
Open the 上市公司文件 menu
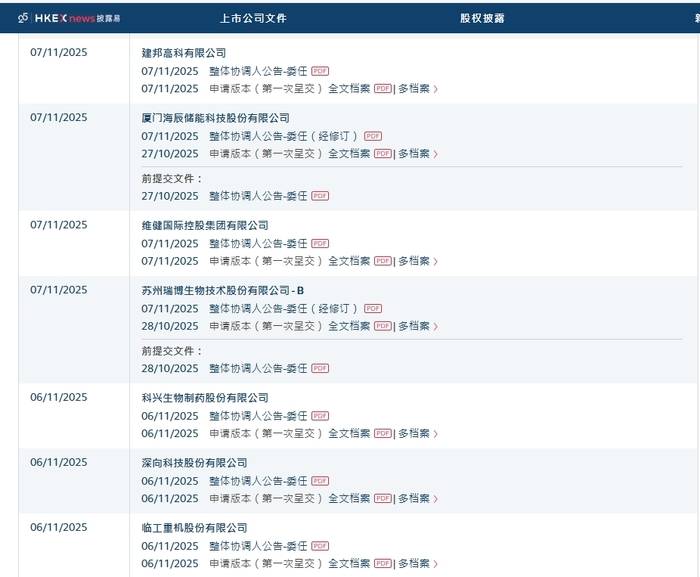coord(253,18)
